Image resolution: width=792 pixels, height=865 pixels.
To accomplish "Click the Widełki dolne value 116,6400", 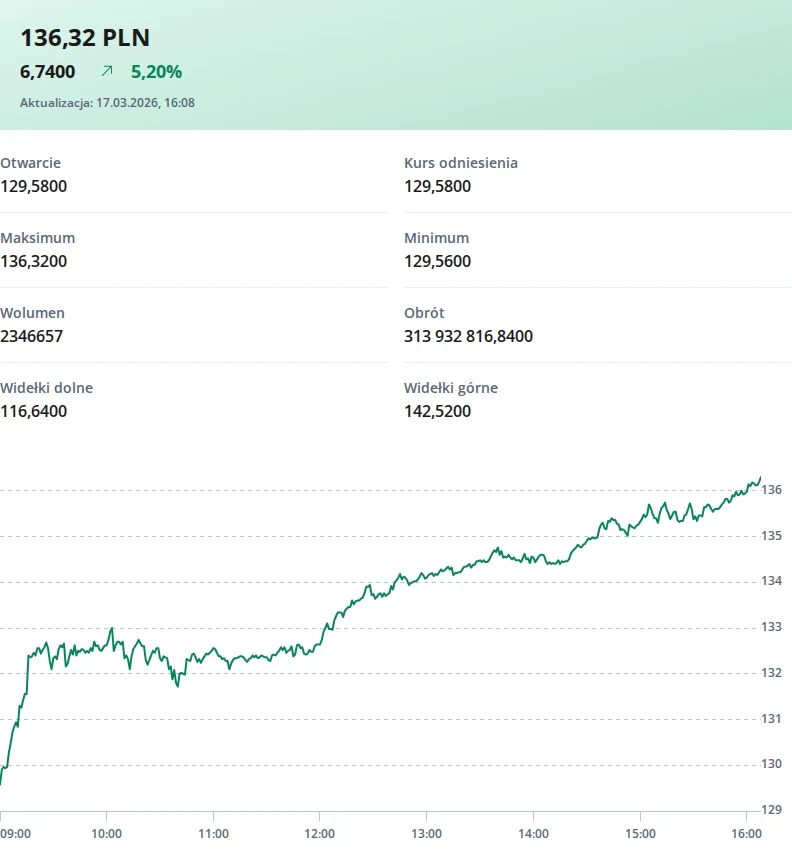I will click(x=34, y=411).
